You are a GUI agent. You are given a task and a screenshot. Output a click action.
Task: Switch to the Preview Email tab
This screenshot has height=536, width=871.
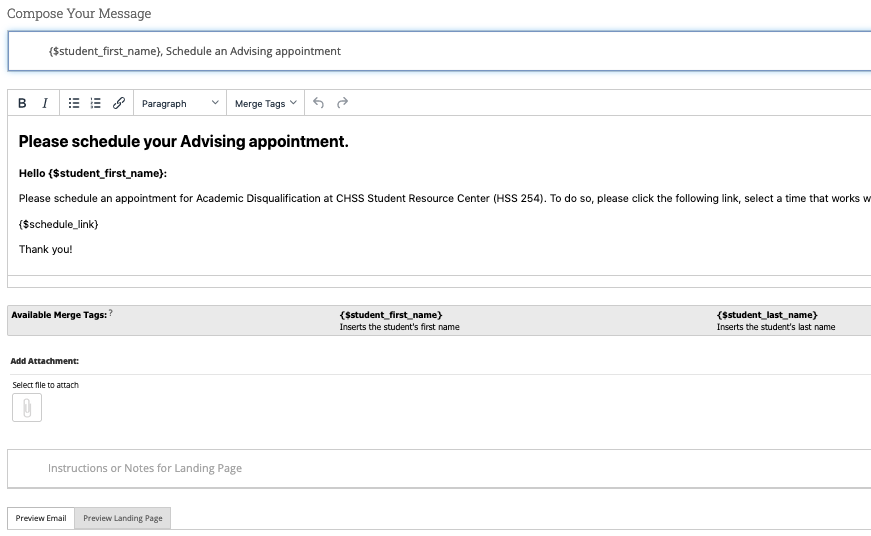click(x=41, y=518)
